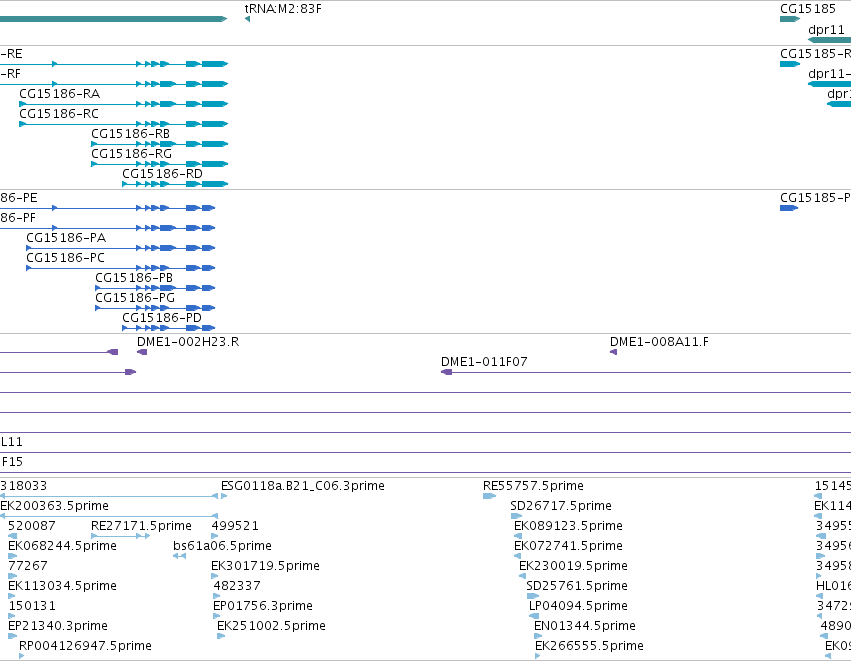Click the RE55757.5prime arrow glyph

tap(490, 496)
